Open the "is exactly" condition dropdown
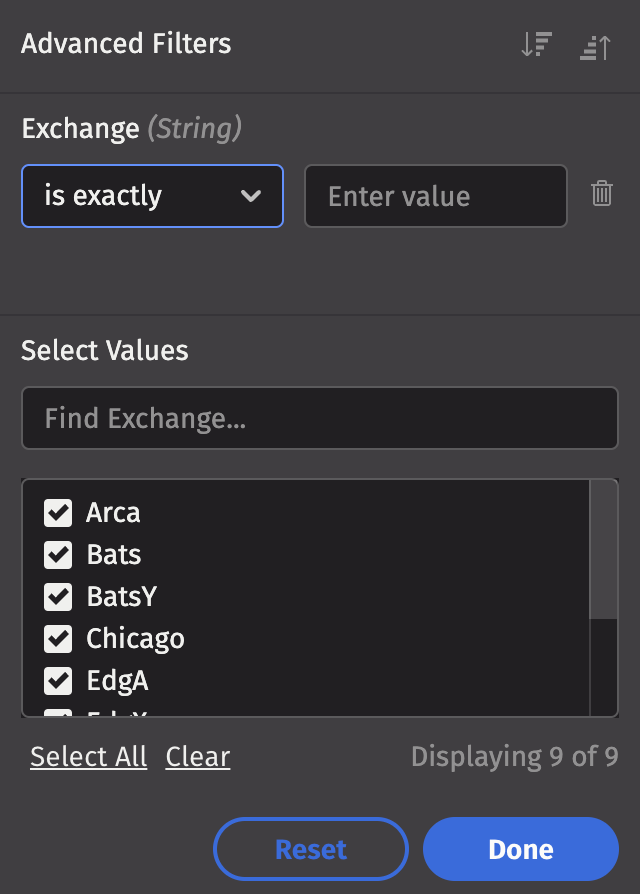The image size is (640, 894). (152, 196)
